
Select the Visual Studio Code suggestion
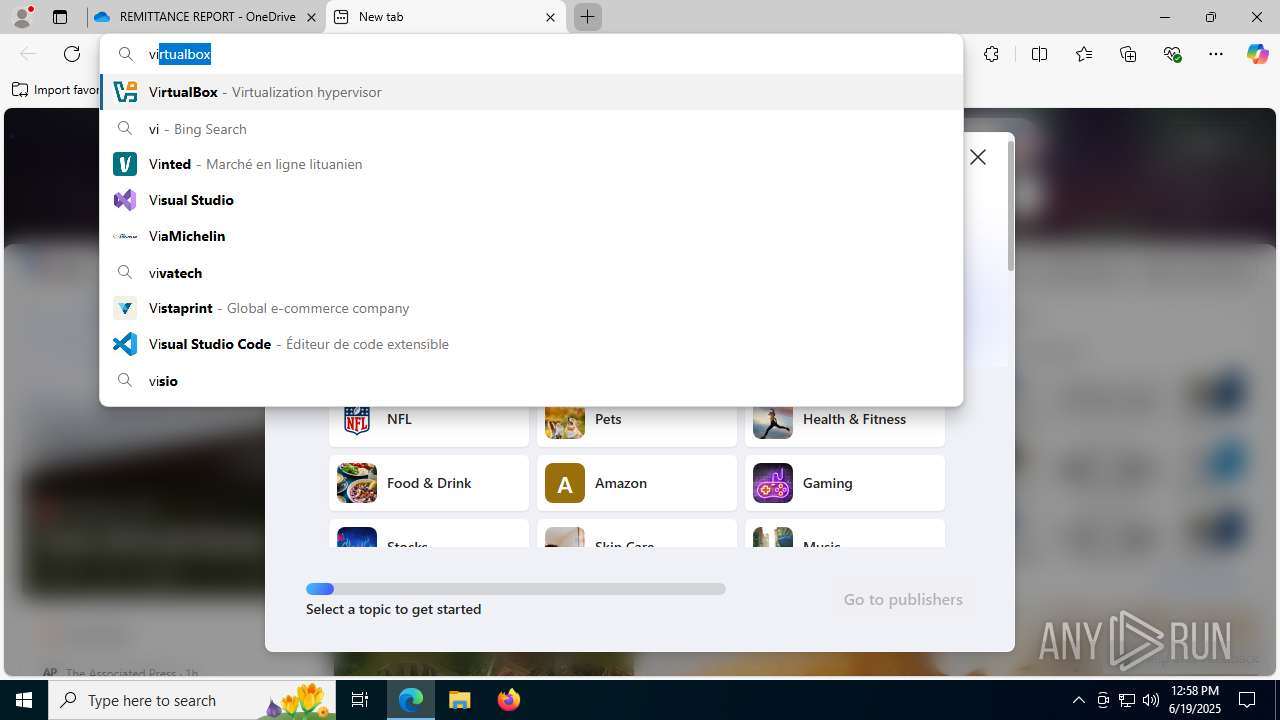pos(532,344)
